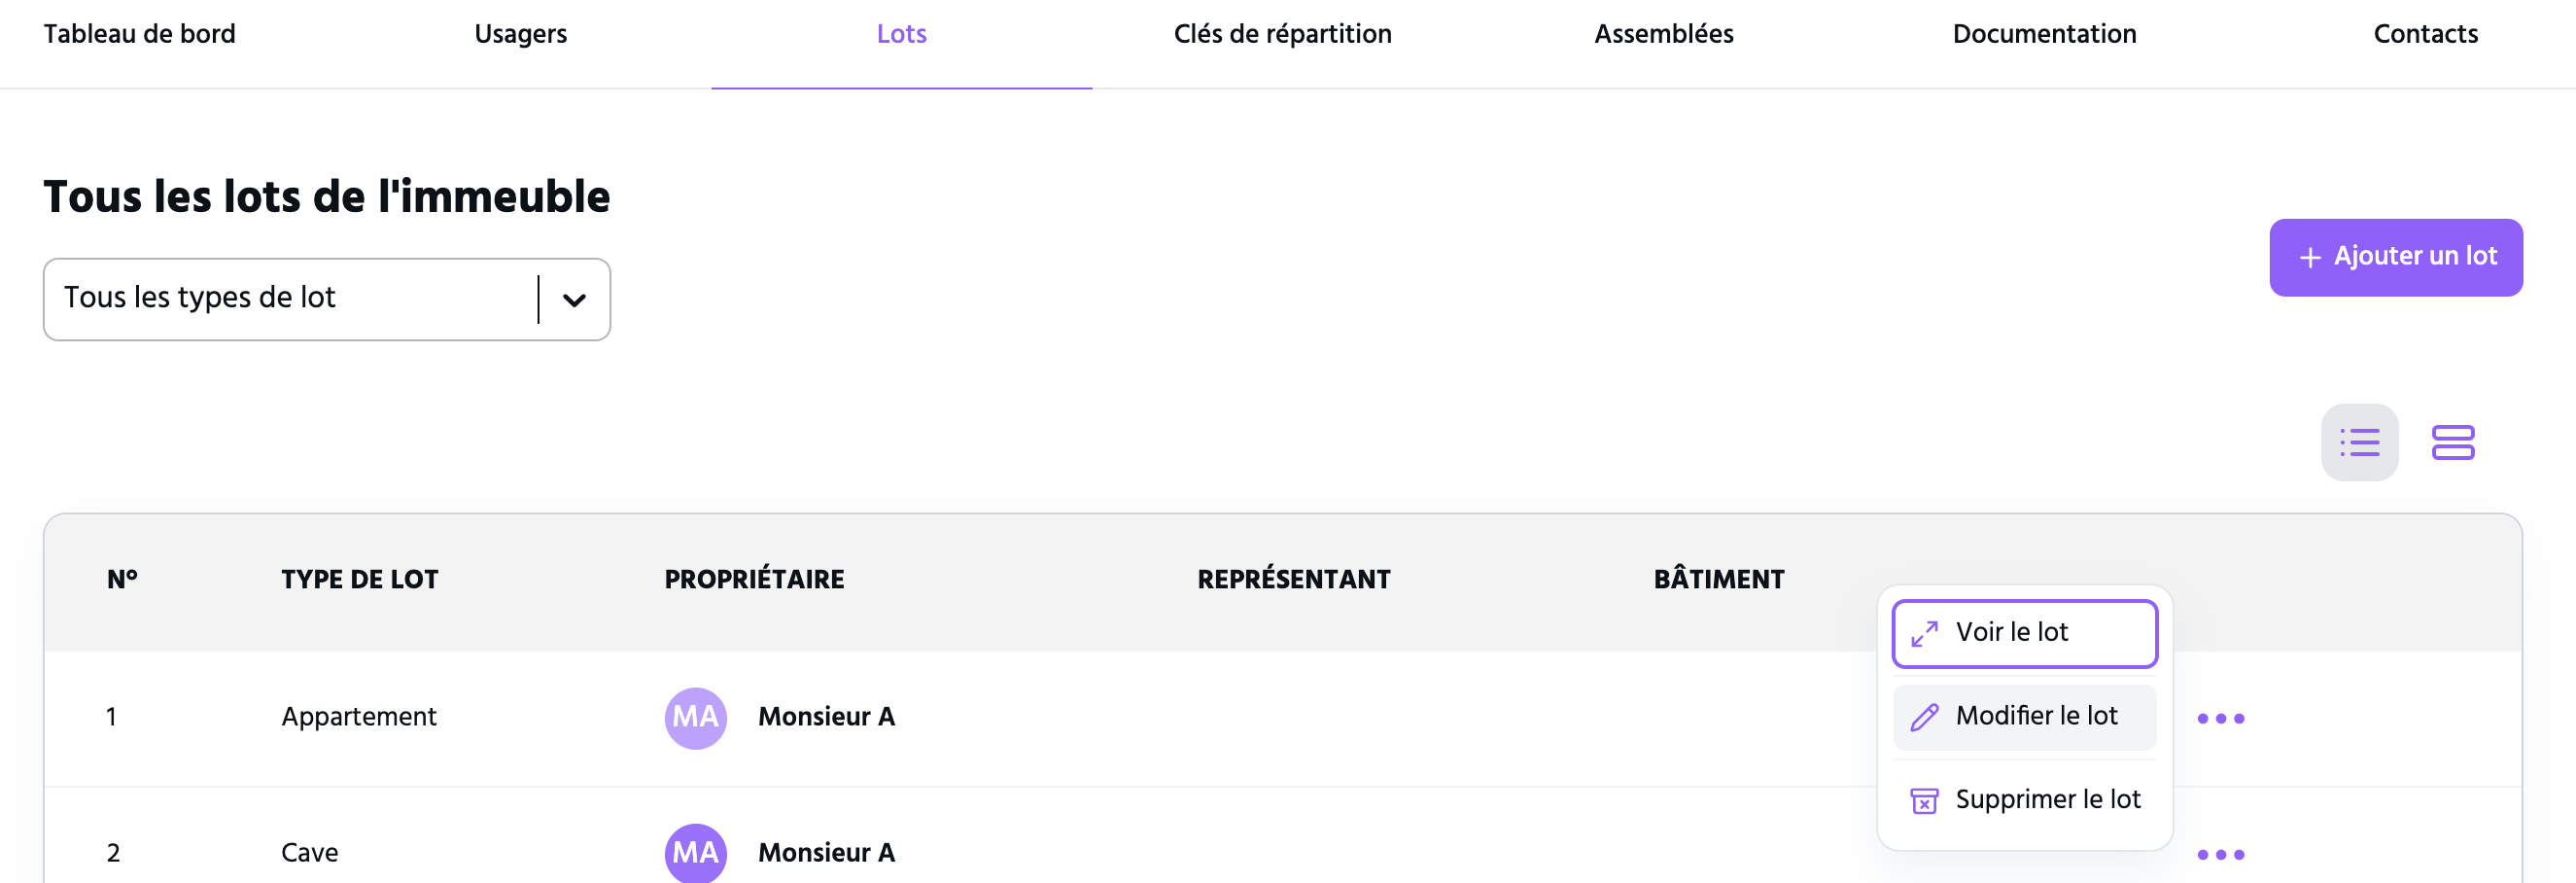
Task: Open the Clés de répartition tab
Action: tap(1282, 34)
